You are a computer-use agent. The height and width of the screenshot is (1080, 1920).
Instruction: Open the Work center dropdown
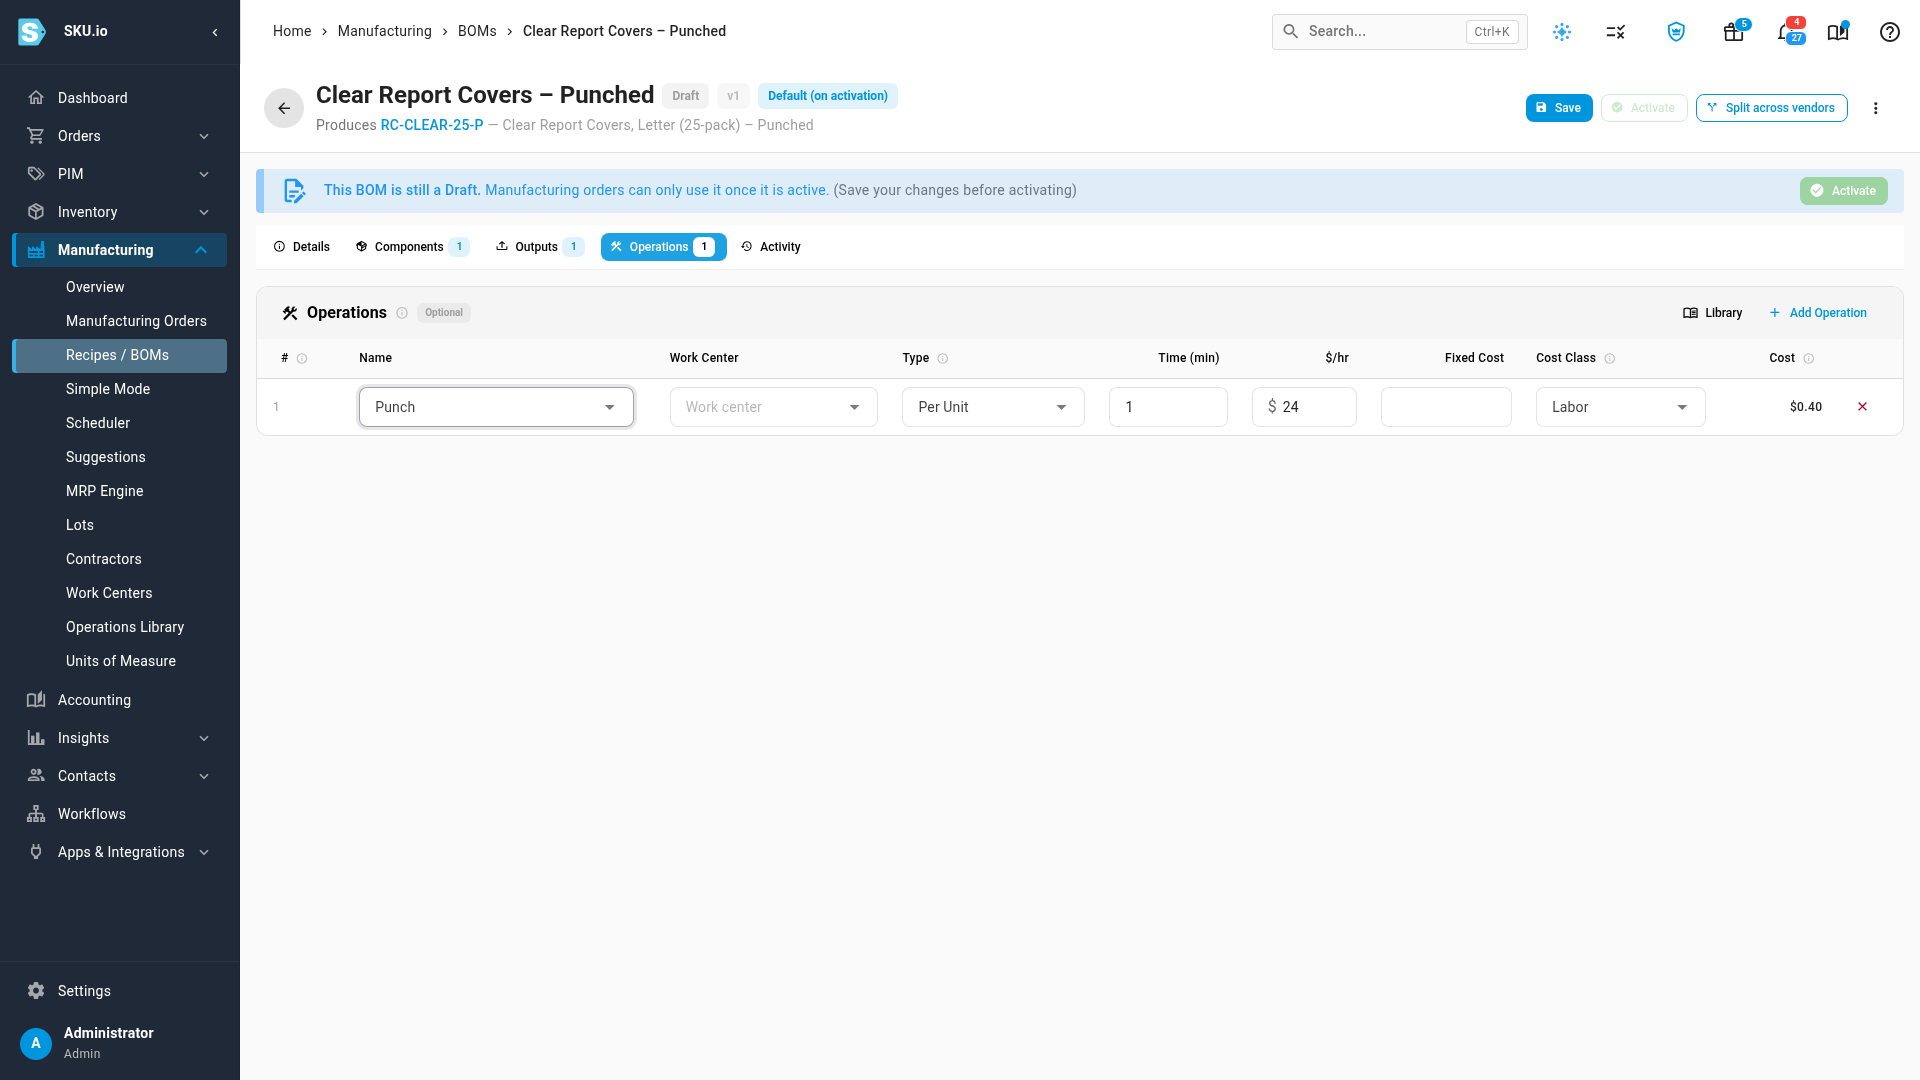pos(773,407)
